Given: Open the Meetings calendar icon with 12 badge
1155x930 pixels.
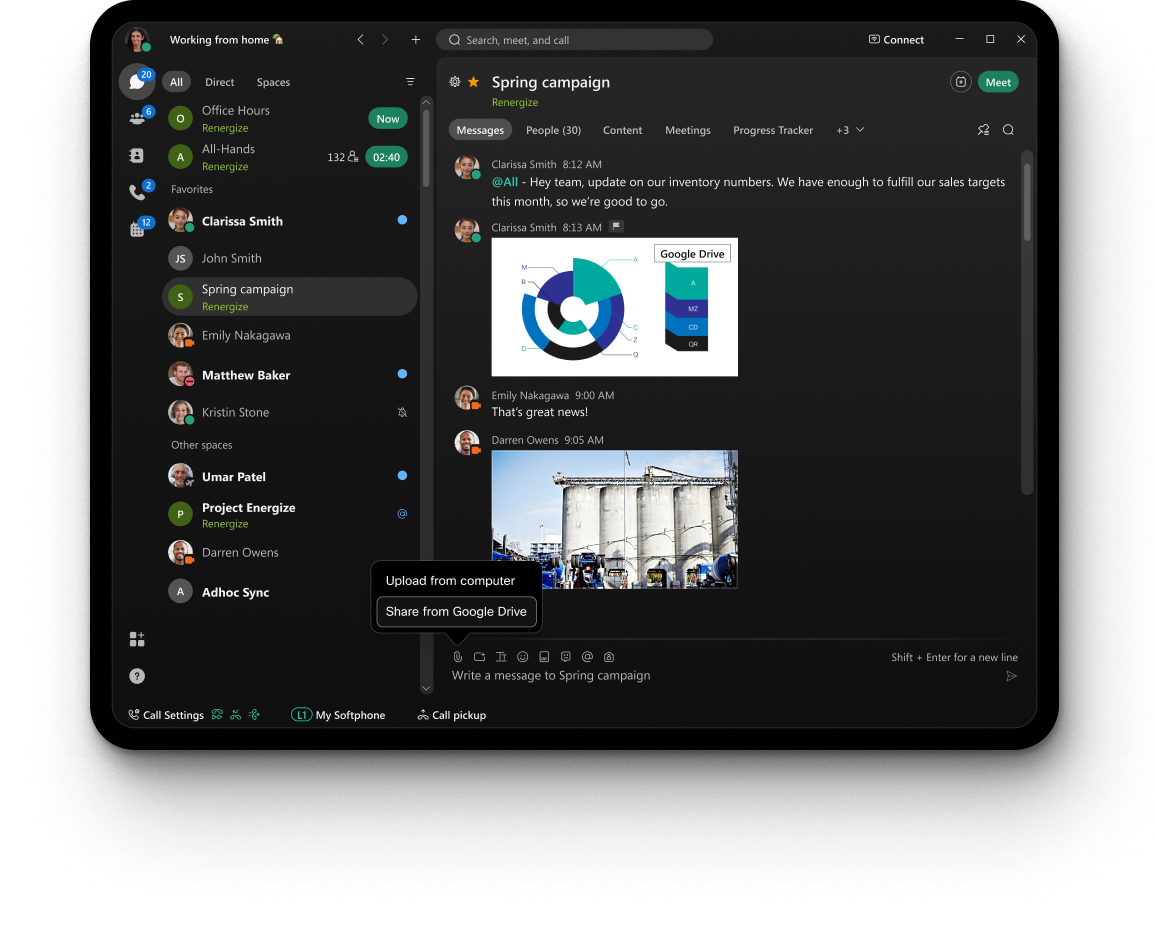Looking at the screenshot, I should tap(137, 229).
